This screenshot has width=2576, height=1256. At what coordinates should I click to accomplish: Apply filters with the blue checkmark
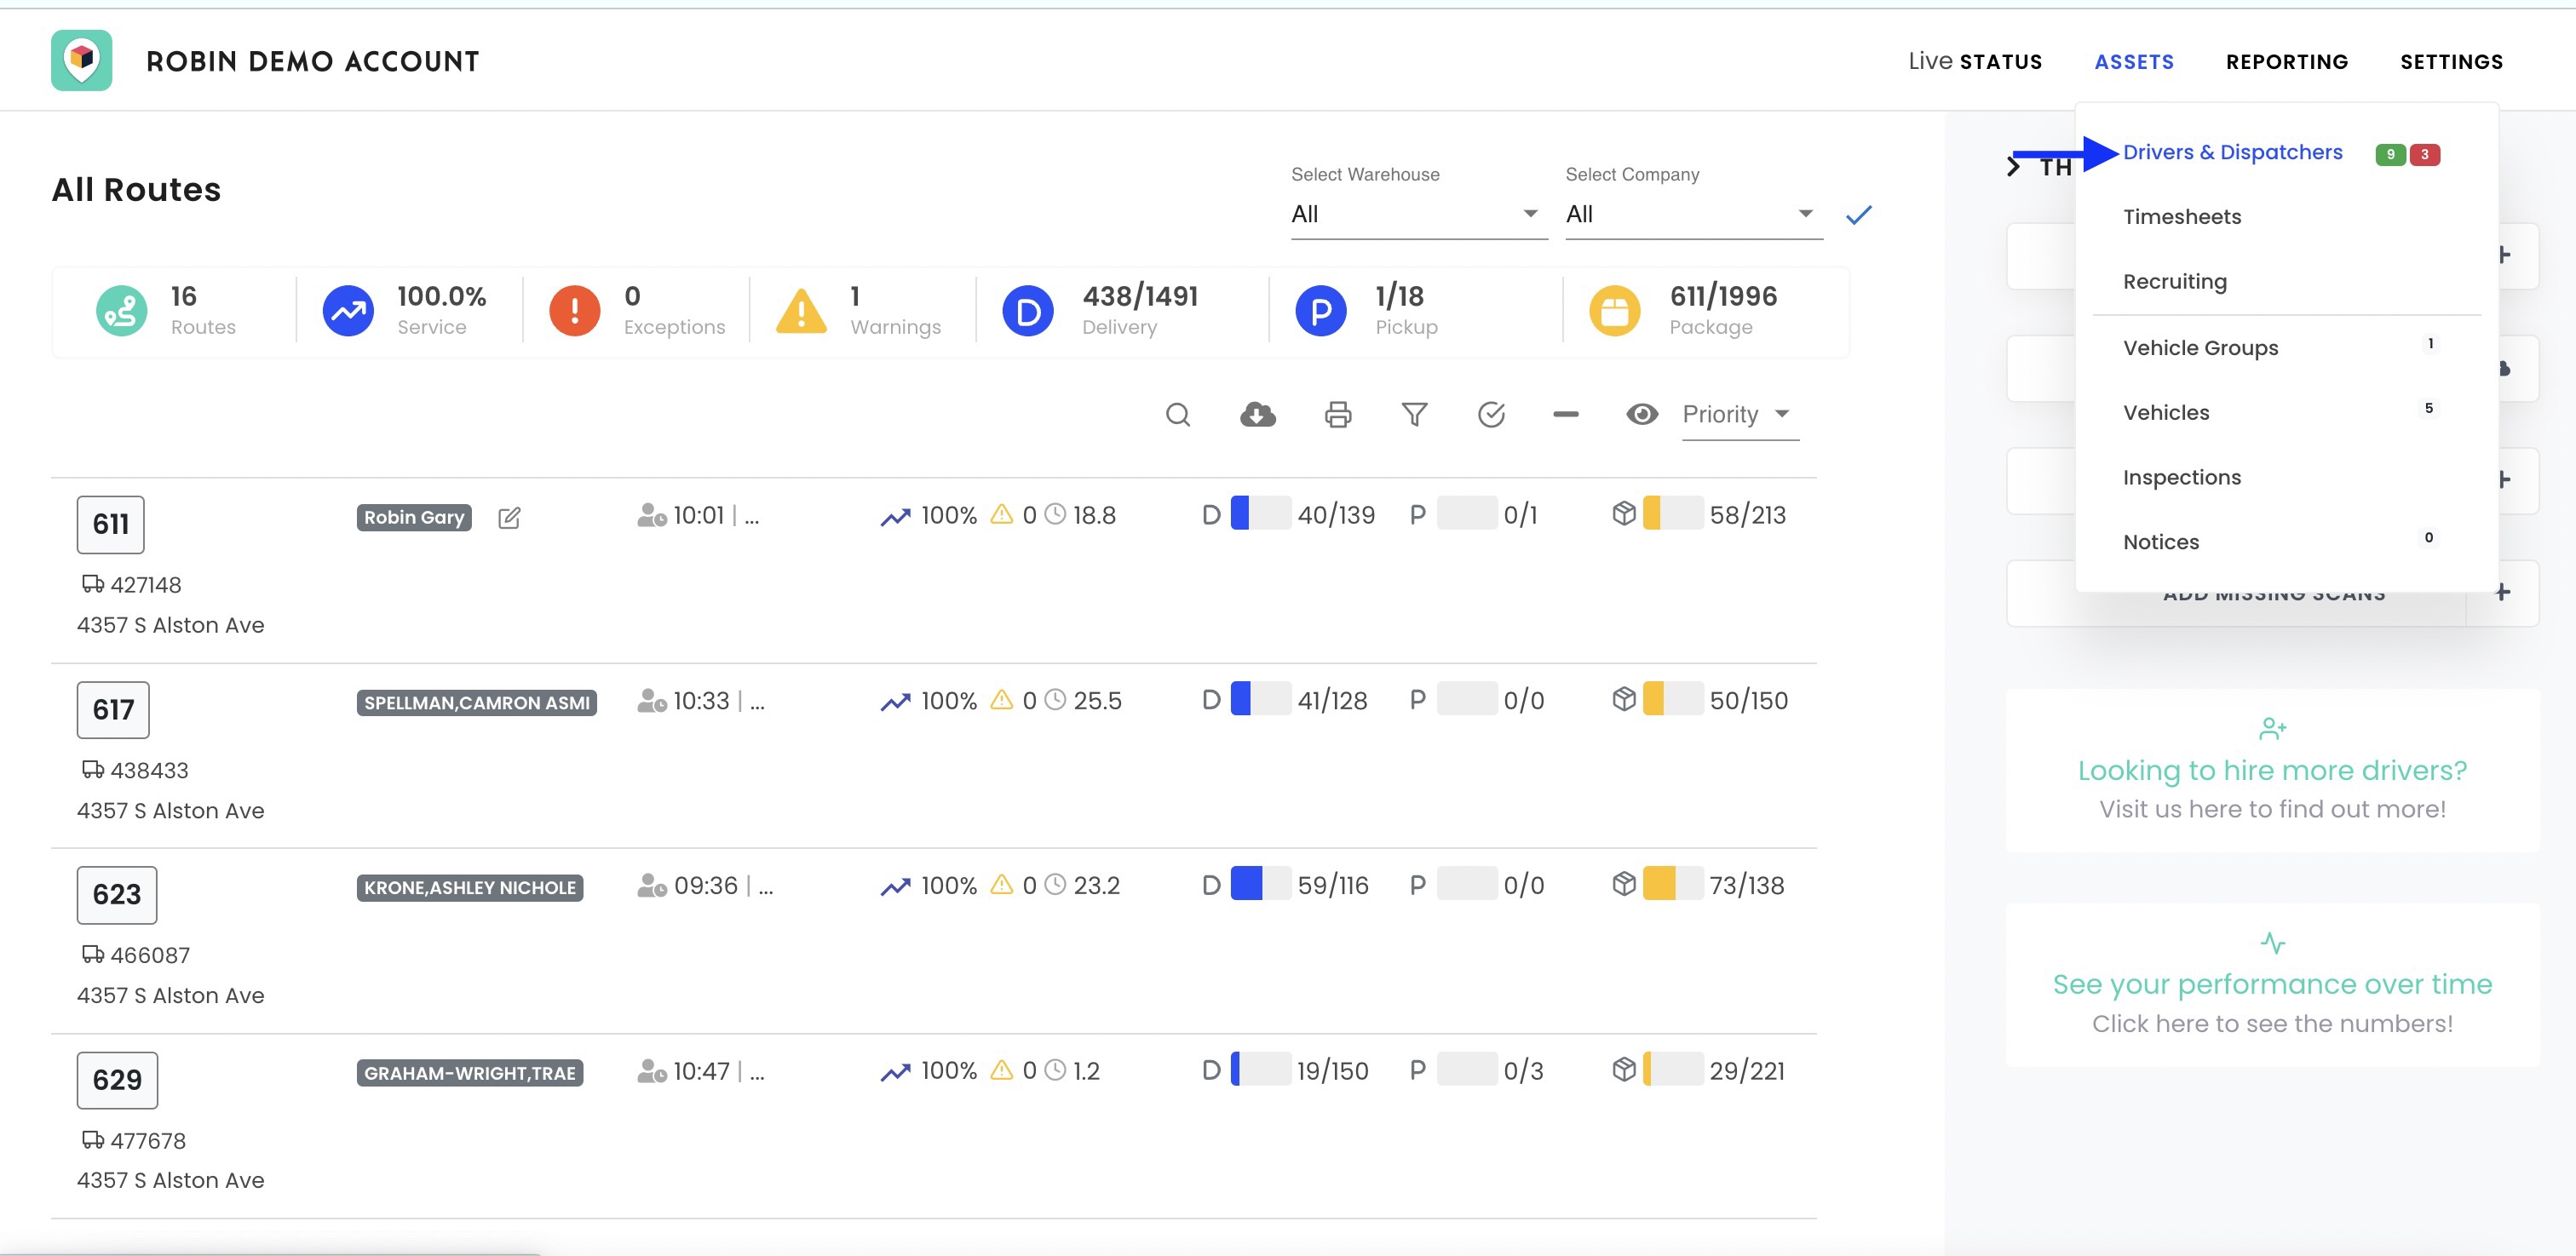click(1858, 215)
